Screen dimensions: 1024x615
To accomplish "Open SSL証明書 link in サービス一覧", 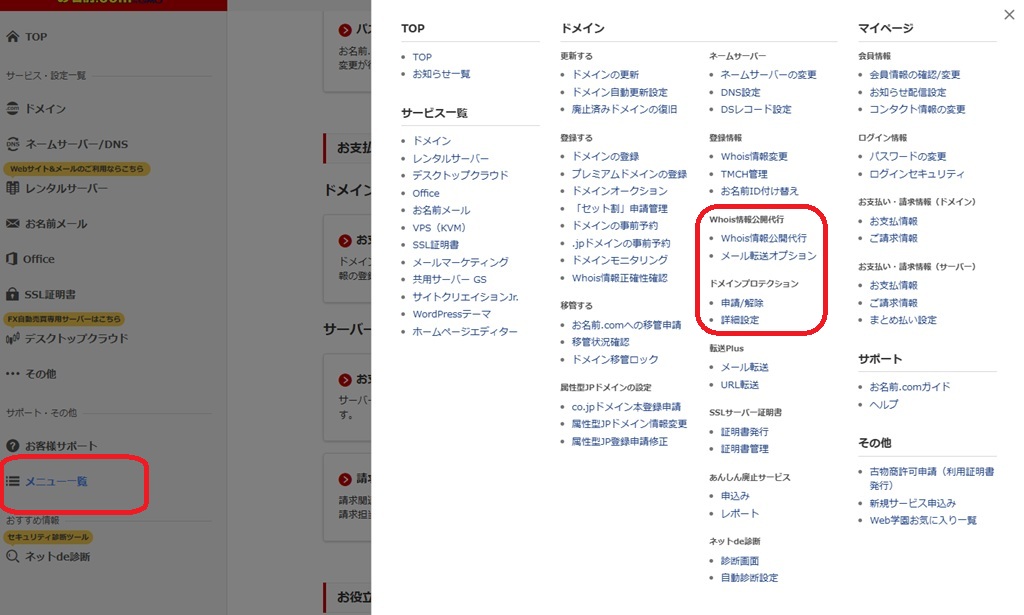I will tap(436, 244).
